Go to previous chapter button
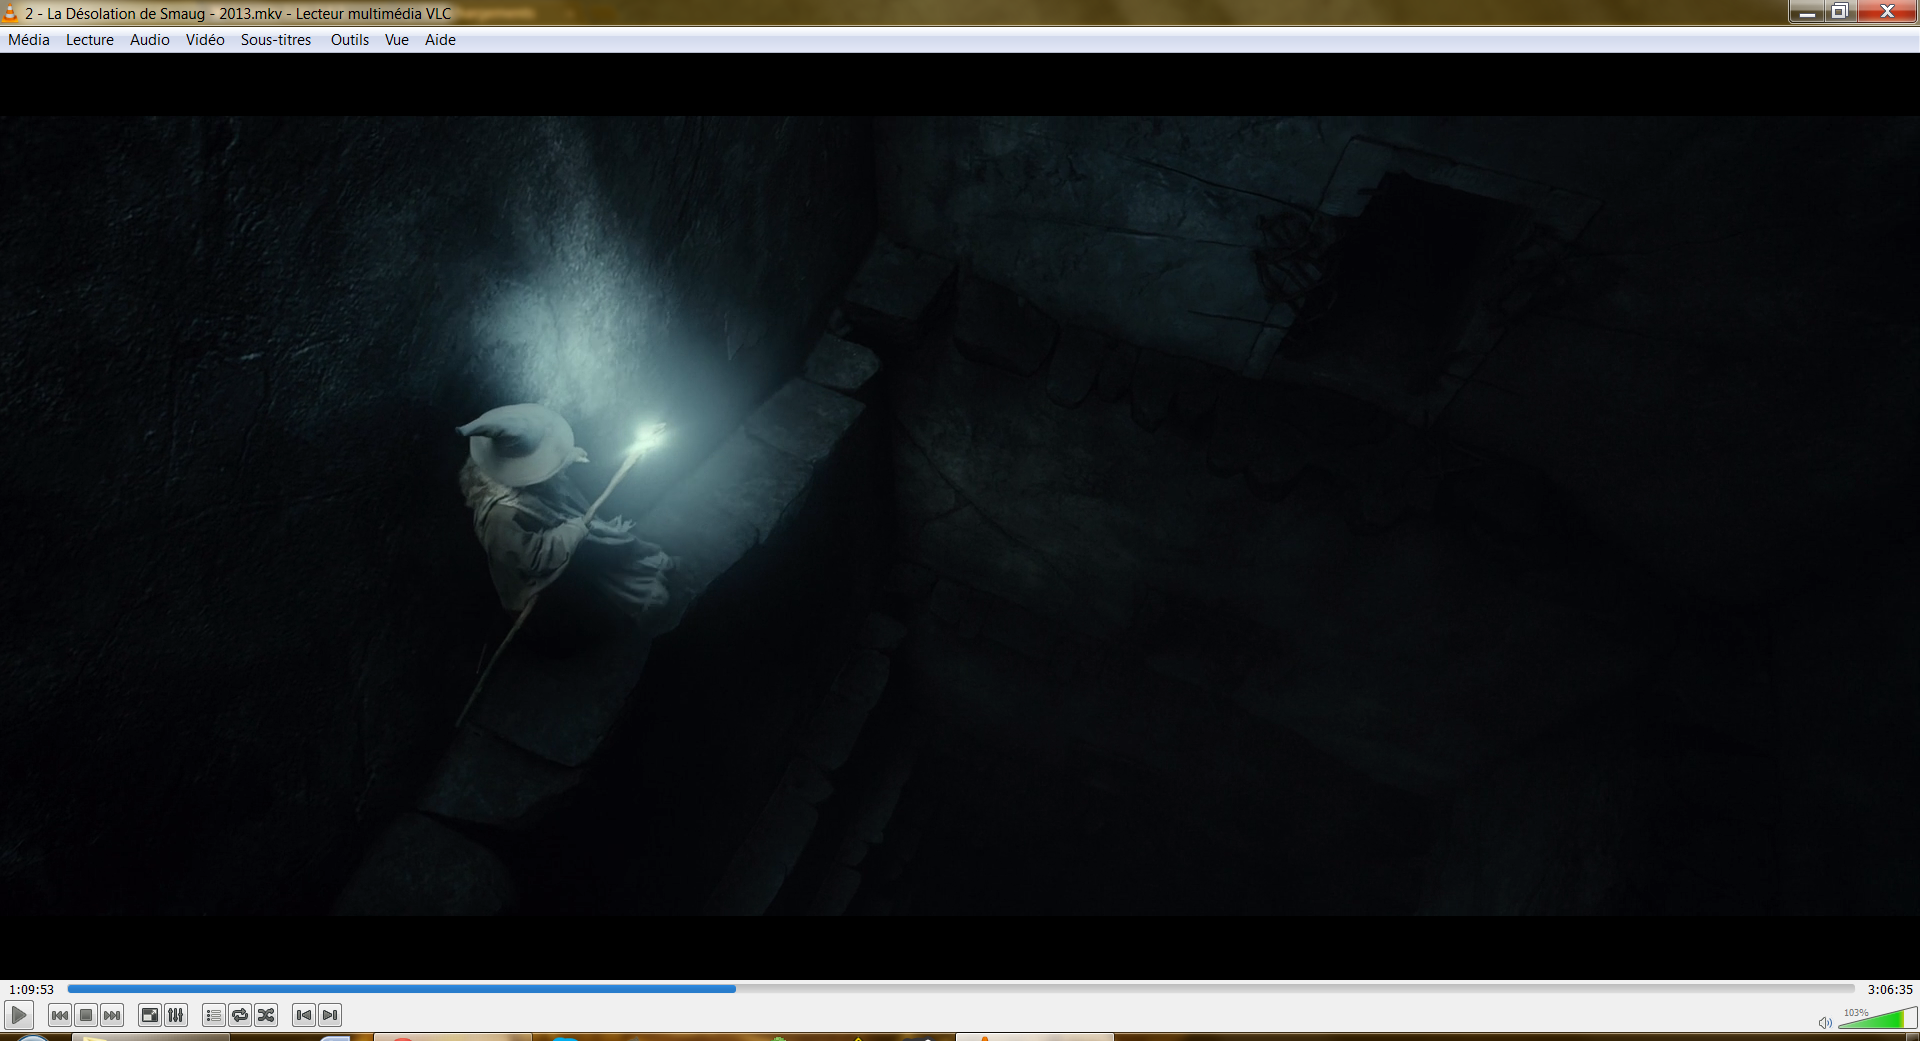This screenshot has height=1041, width=1920. click(304, 1015)
